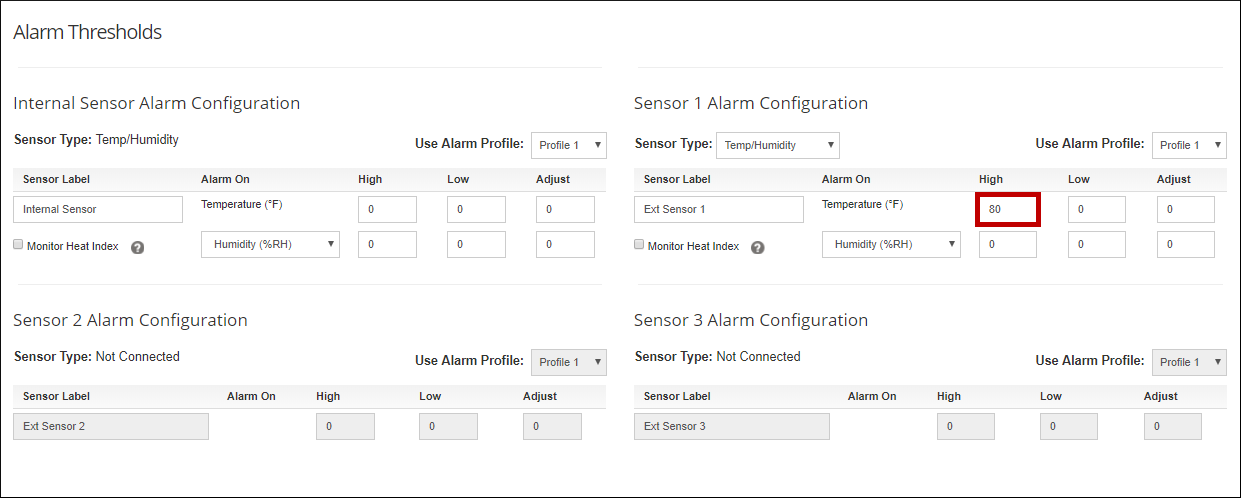Click help icon beside Internal Sensor Heat Index
Viewport: 1241px width, 498px height.
pos(138,247)
